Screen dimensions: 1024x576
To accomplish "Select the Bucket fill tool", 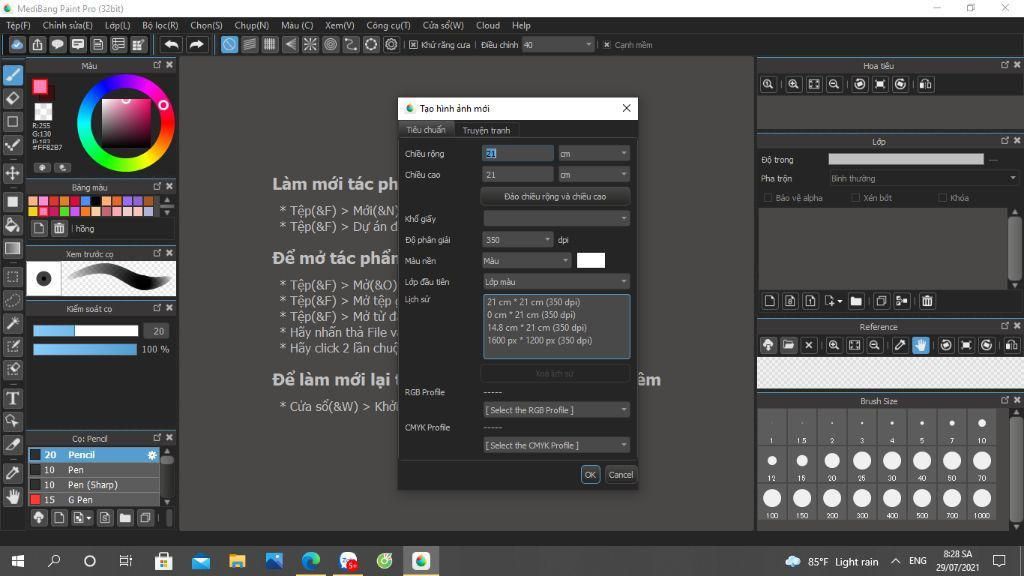I will pyautogui.click(x=12, y=225).
